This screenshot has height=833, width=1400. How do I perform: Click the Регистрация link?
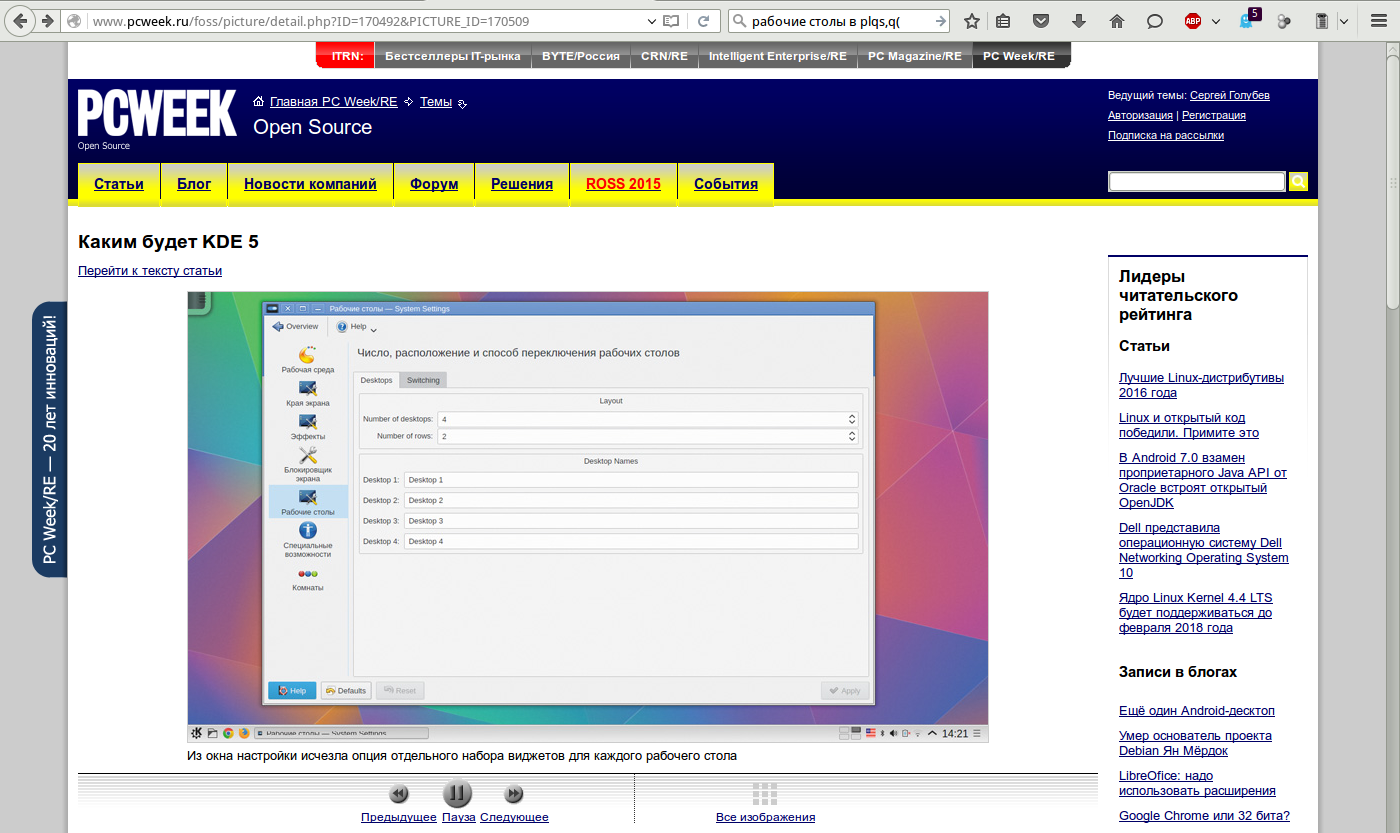pos(1214,115)
